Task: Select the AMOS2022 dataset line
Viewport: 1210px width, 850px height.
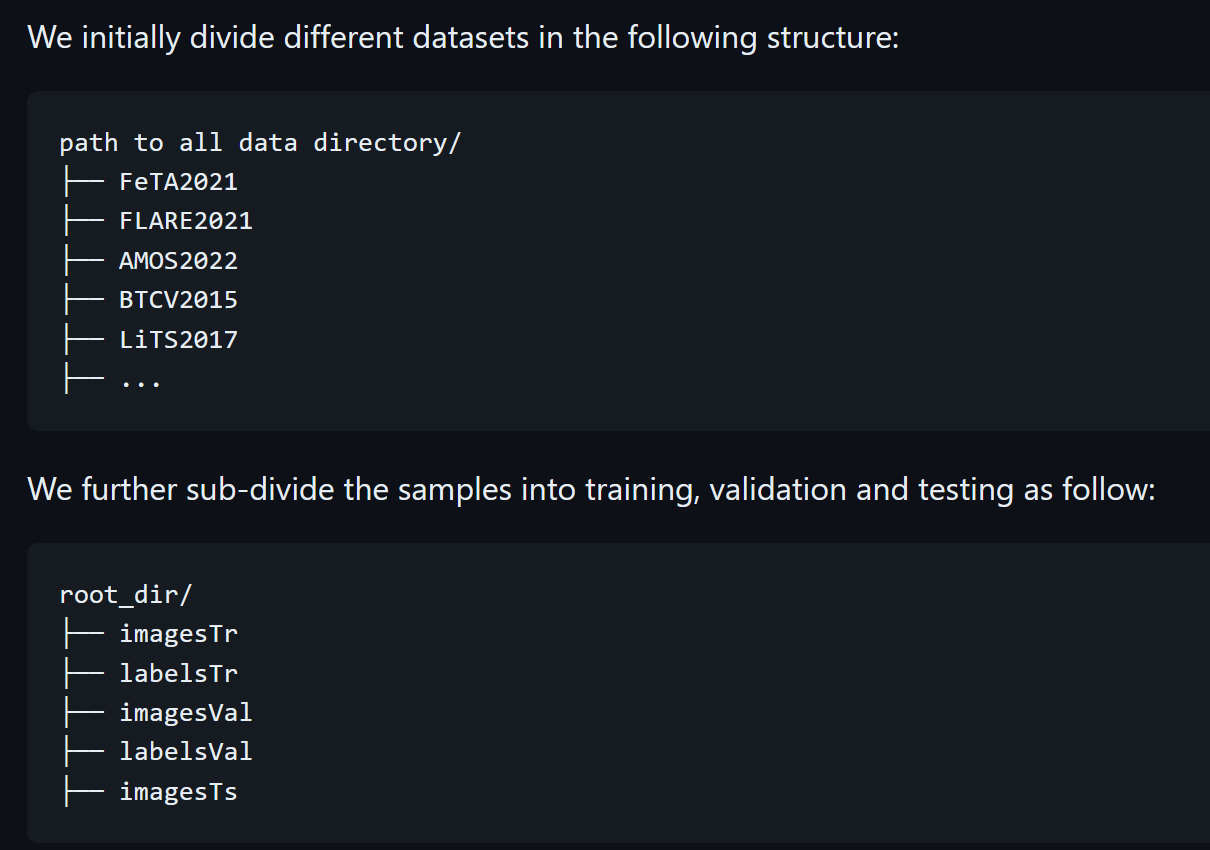Action: coord(178,261)
